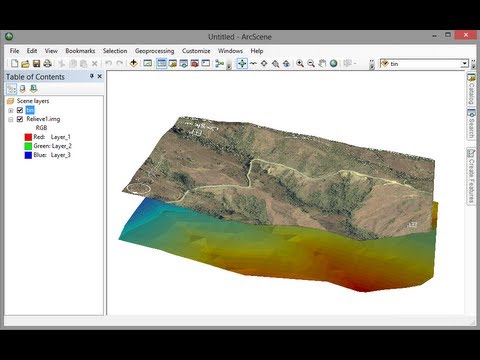Expand the tin layer node
Screen dimensions: 480x360
[x=11, y=110]
